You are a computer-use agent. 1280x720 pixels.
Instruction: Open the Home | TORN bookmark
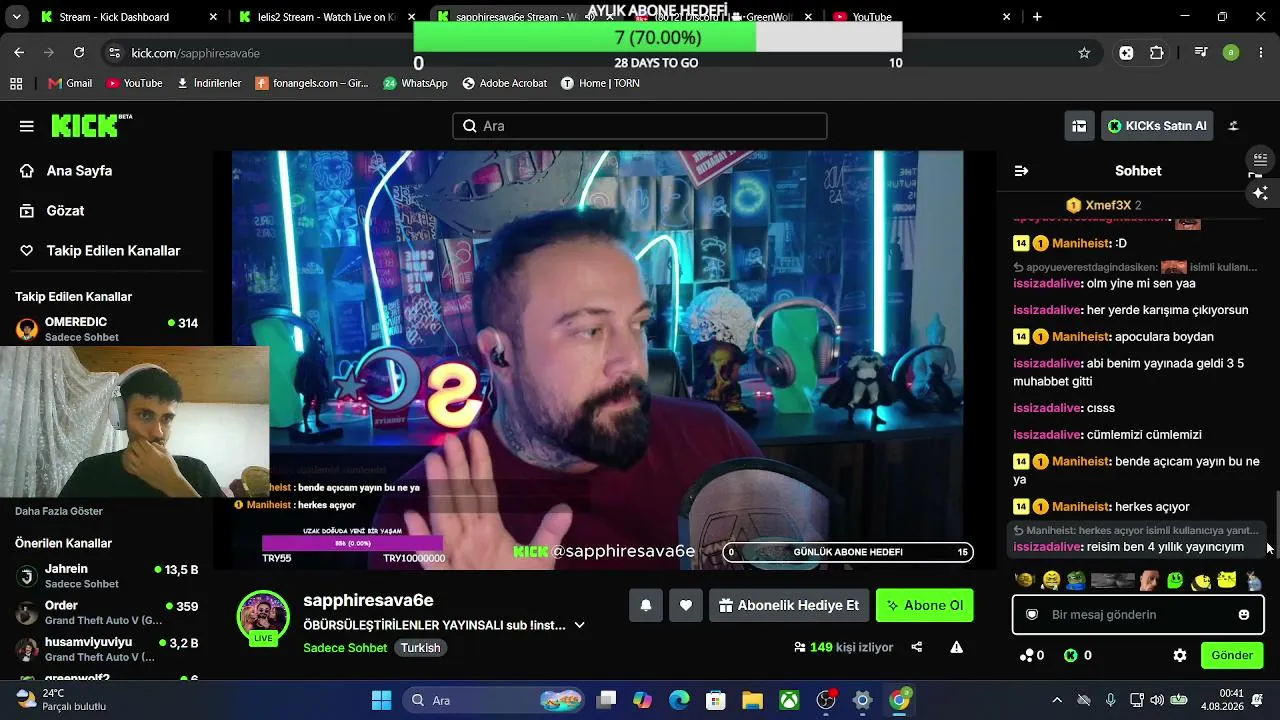tap(600, 83)
